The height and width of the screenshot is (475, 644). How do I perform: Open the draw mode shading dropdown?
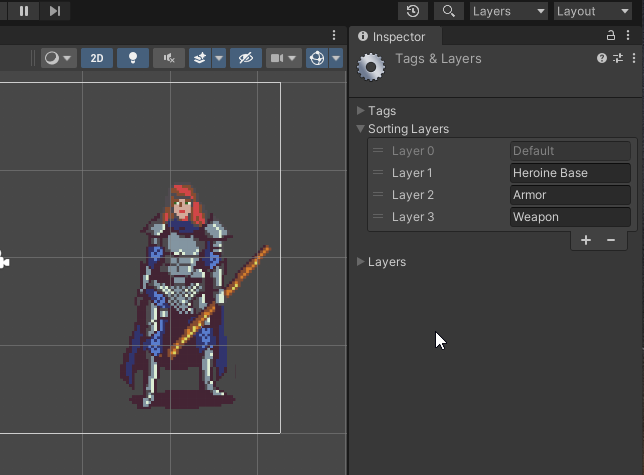pyautogui.click(x=58, y=58)
